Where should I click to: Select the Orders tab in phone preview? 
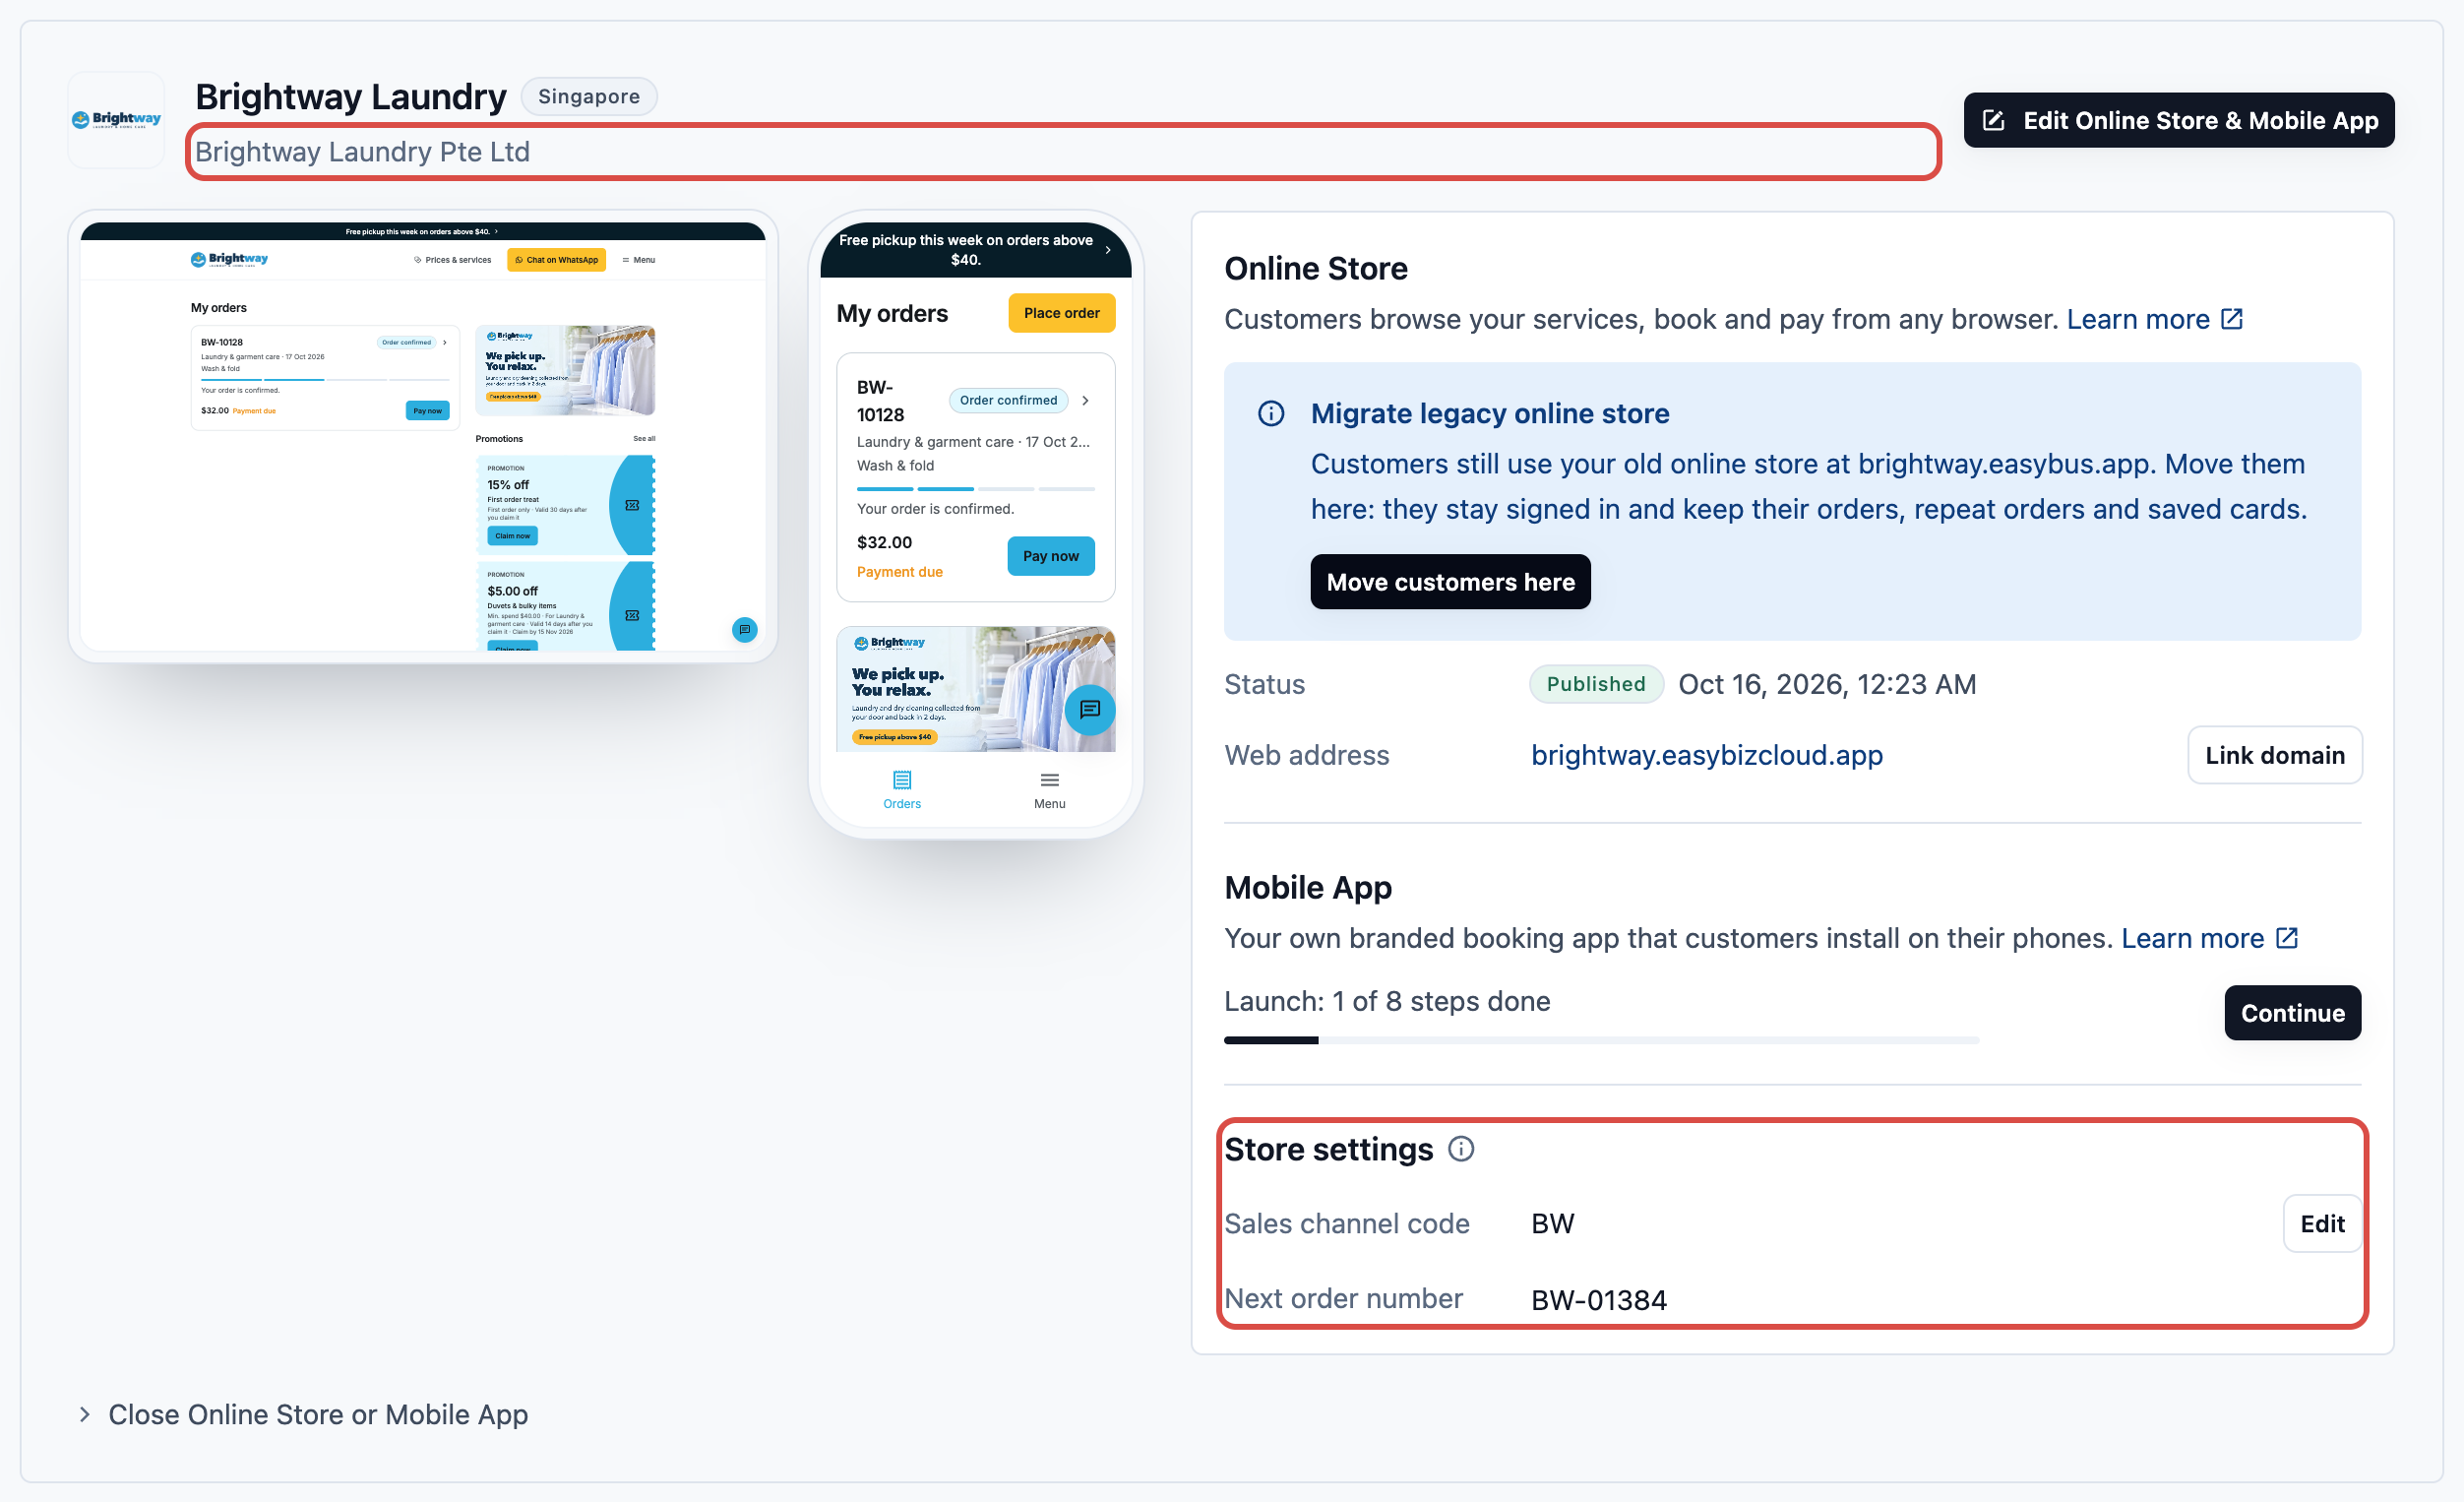(x=901, y=789)
